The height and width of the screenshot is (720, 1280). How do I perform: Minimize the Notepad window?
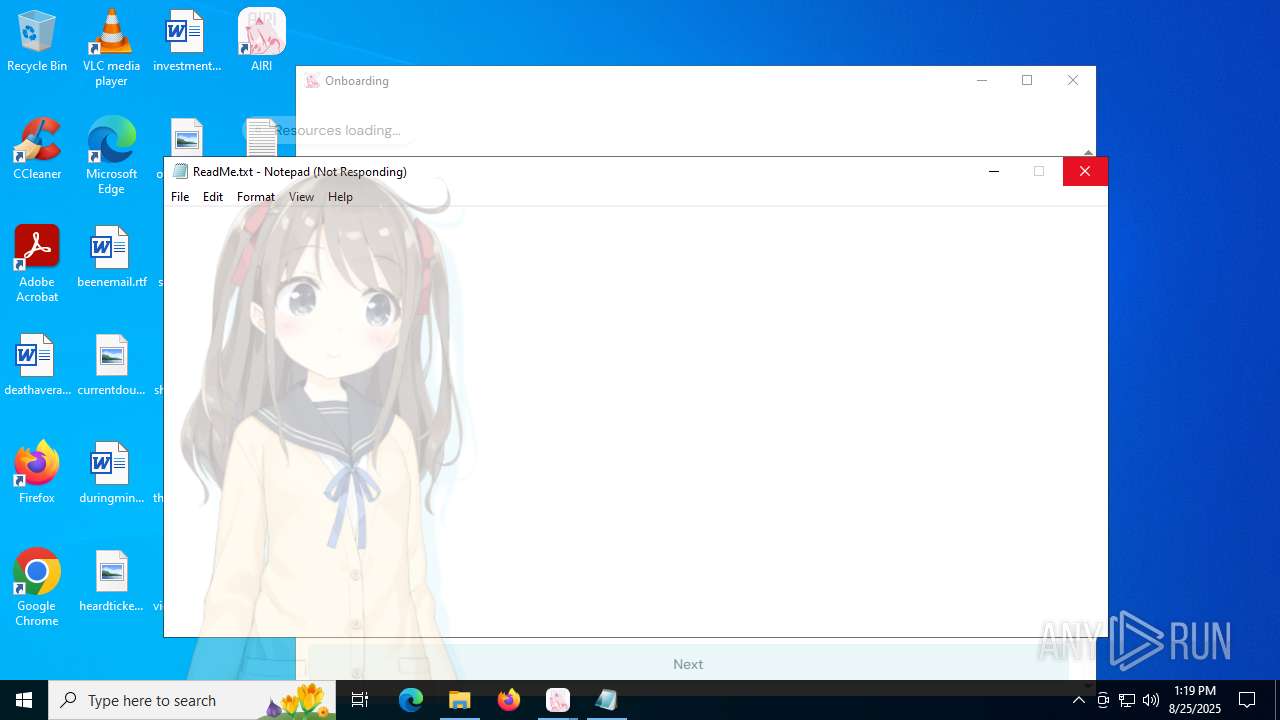(994, 172)
